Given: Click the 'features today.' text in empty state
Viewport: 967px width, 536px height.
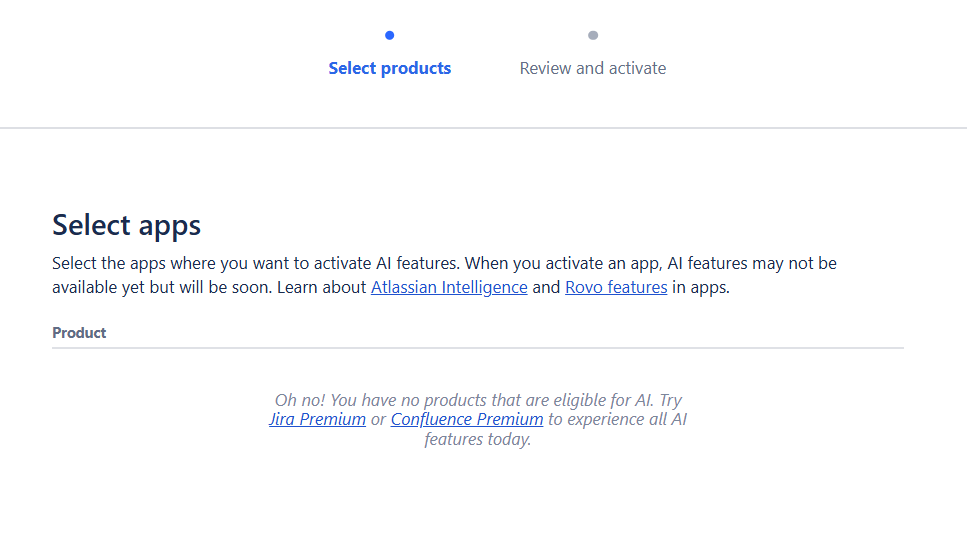Looking at the screenshot, I should [477, 439].
